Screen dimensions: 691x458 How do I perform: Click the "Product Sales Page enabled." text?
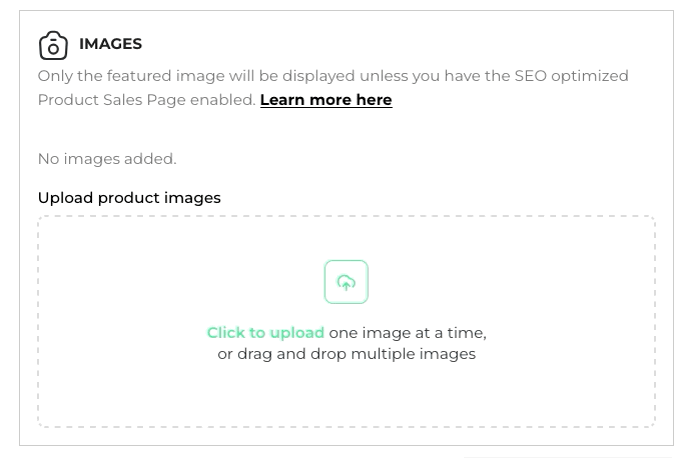click(x=146, y=100)
